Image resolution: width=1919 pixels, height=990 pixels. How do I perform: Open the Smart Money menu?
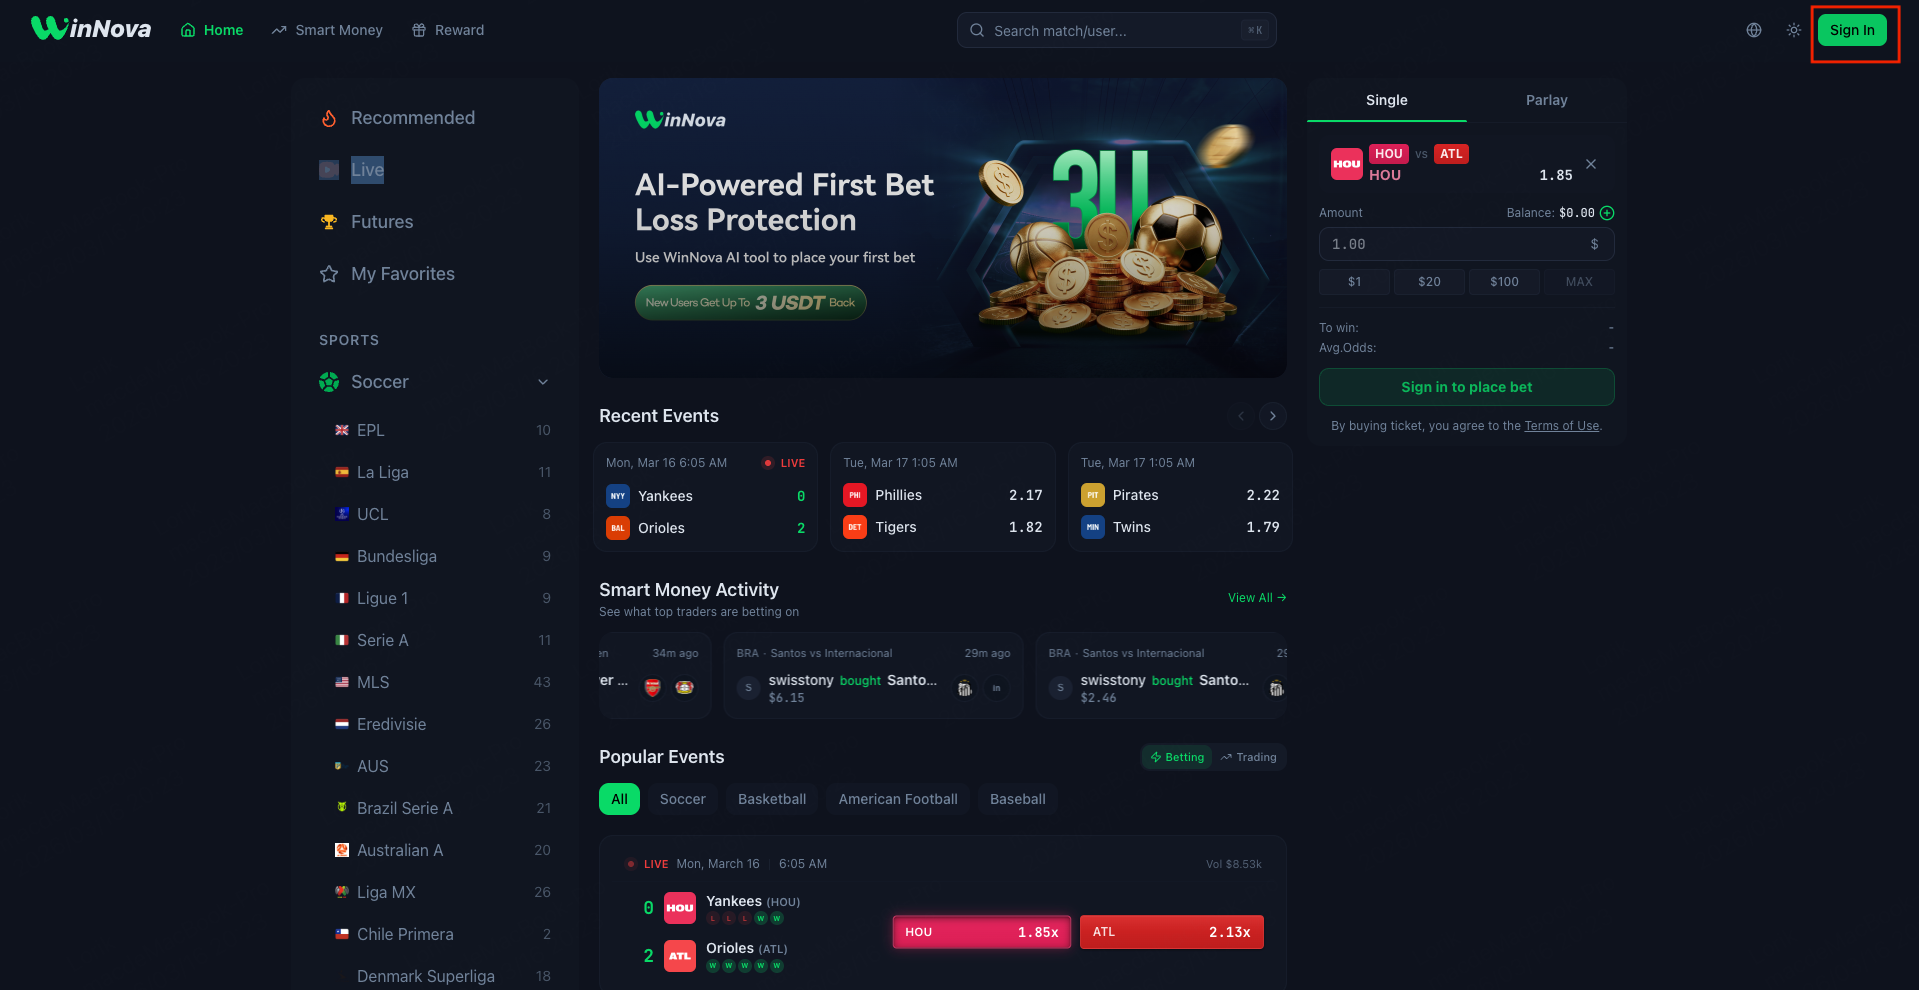coord(327,30)
